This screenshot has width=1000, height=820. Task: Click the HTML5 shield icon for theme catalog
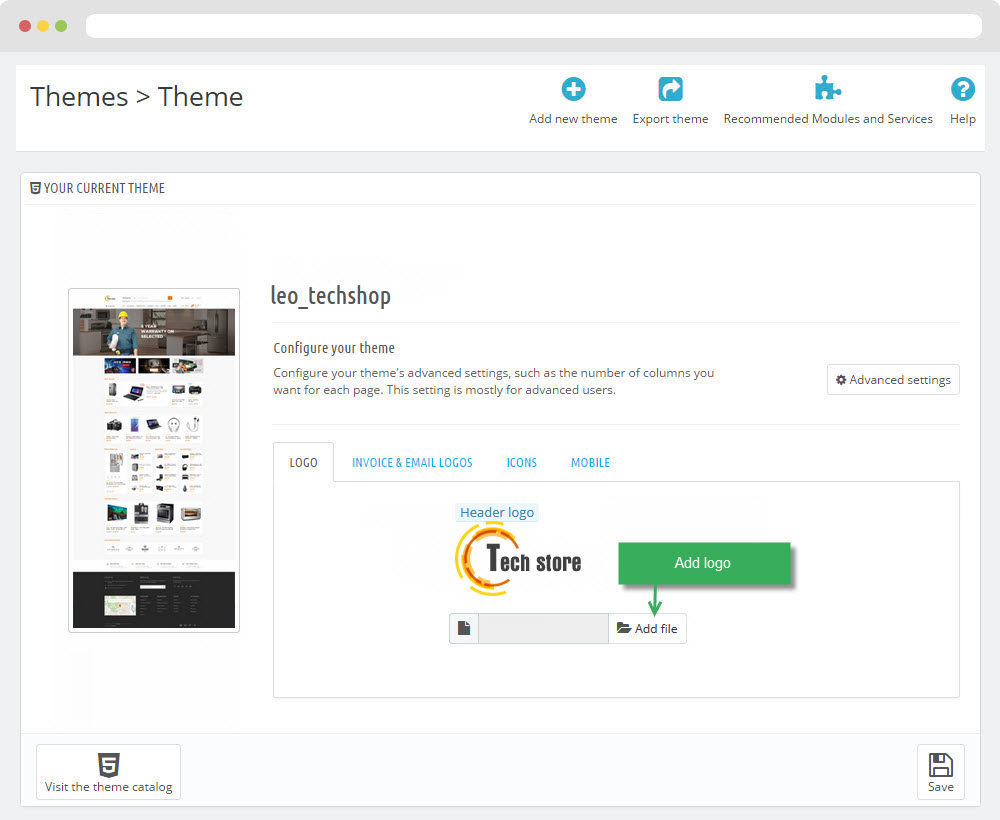[108, 765]
